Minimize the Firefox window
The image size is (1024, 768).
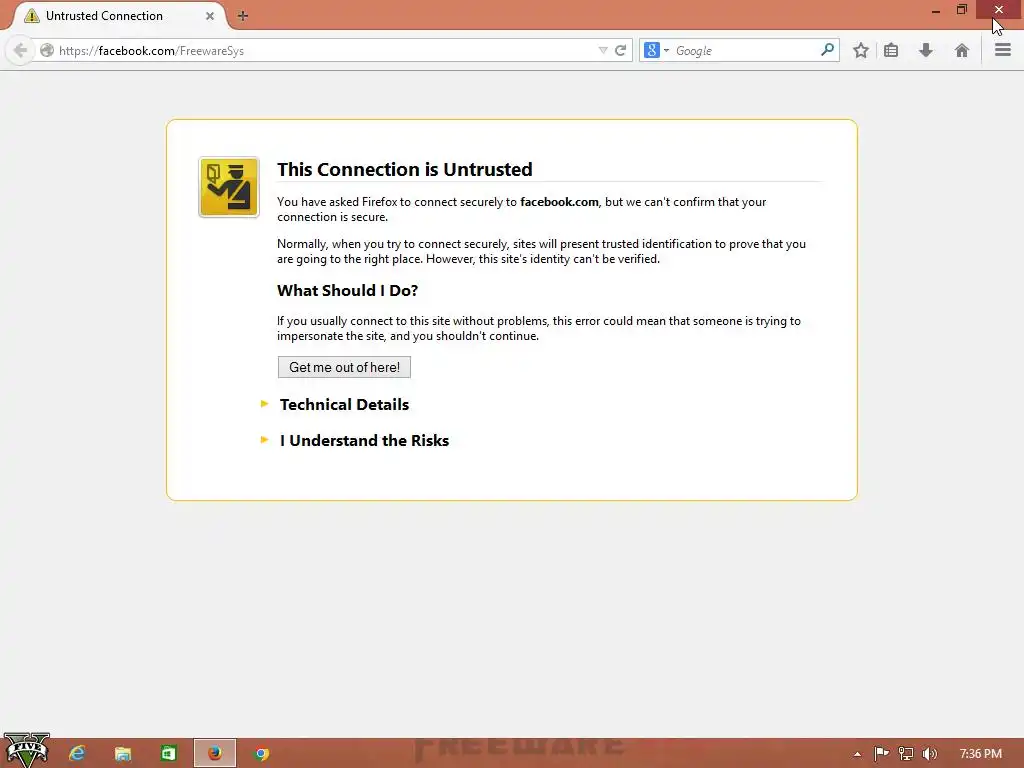(936, 10)
